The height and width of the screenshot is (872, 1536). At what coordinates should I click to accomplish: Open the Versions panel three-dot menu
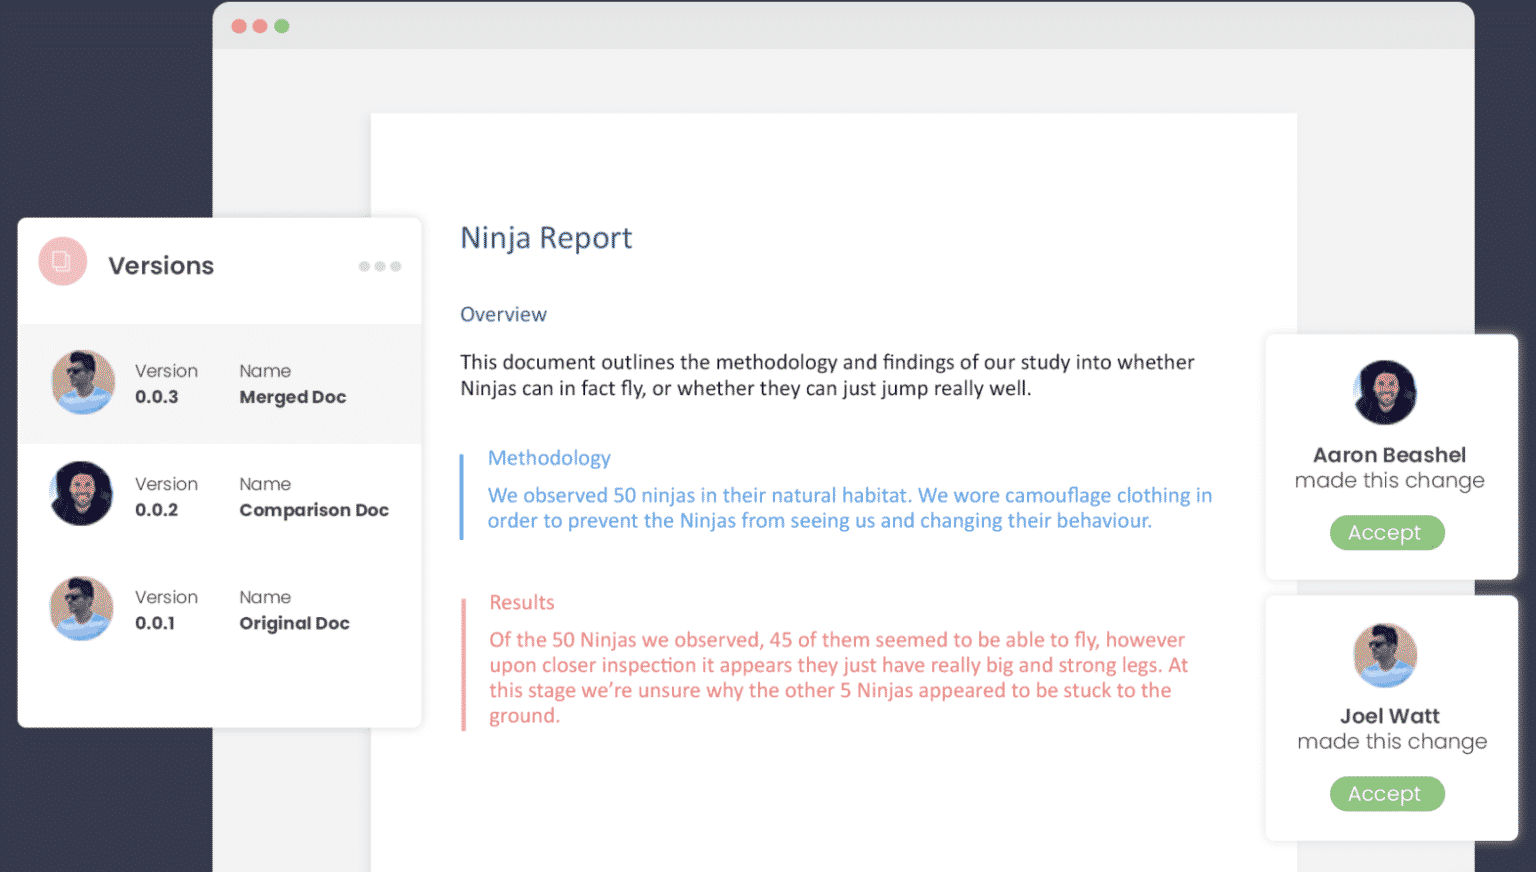click(x=380, y=266)
